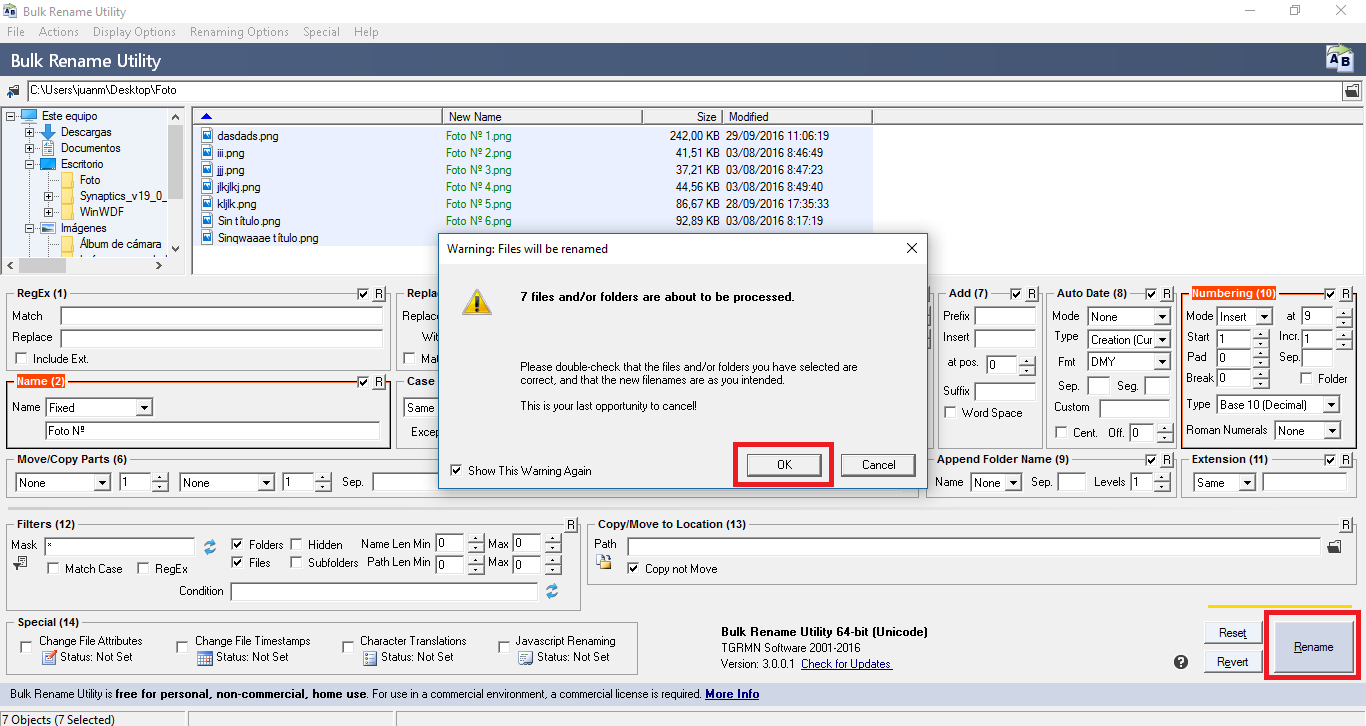Enable the Match Case filter checkbox
Viewport: 1366px width, 726px height.
click(54, 568)
